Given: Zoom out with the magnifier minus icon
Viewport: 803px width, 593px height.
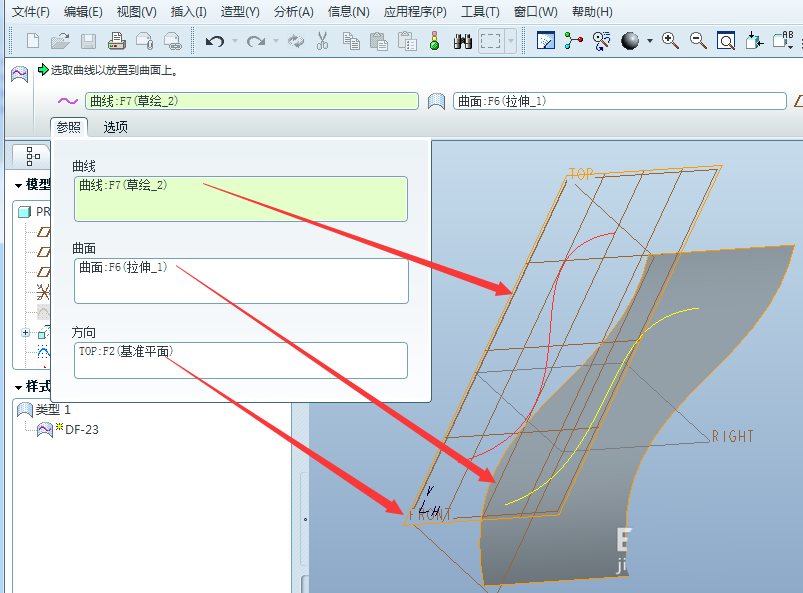Looking at the screenshot, I should [x=698, y=40].
